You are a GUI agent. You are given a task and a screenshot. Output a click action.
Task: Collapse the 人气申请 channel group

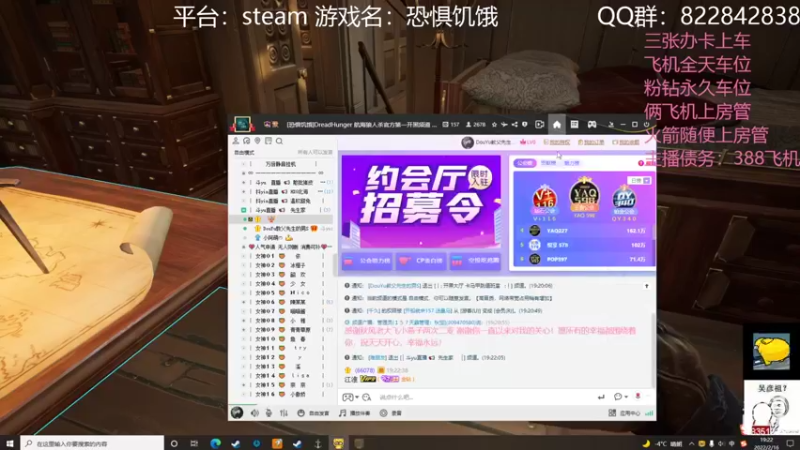[243, 247]
